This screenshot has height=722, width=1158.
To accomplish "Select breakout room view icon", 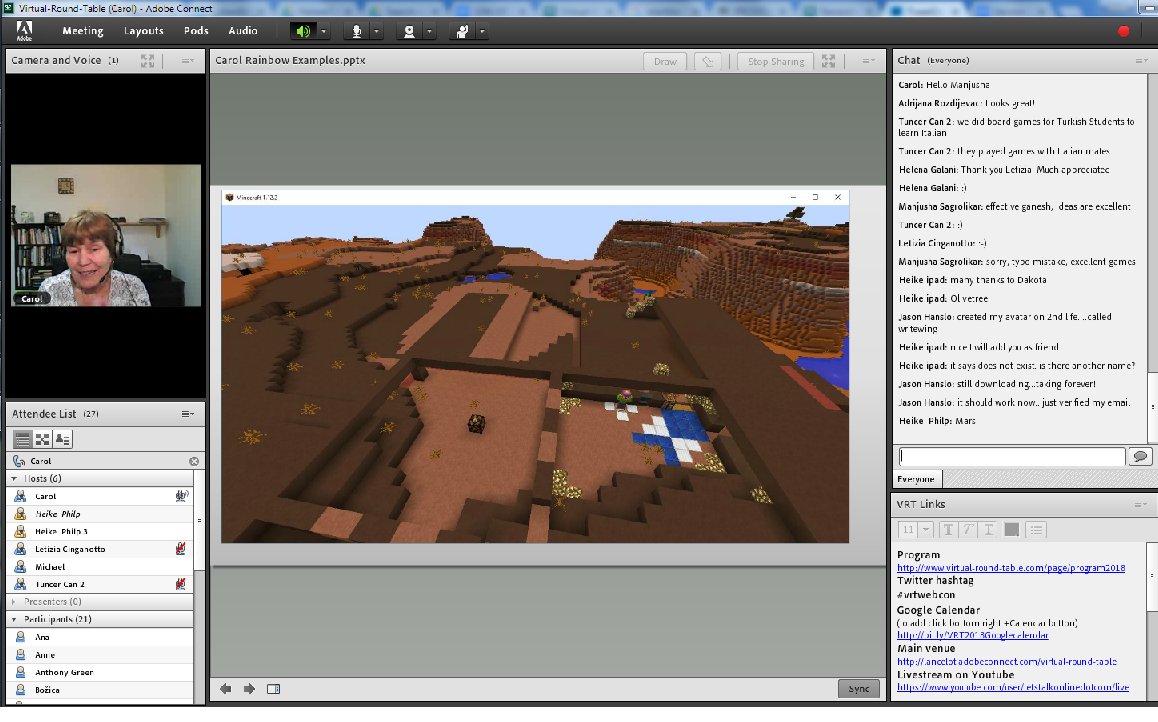I will tap(43, 439).
